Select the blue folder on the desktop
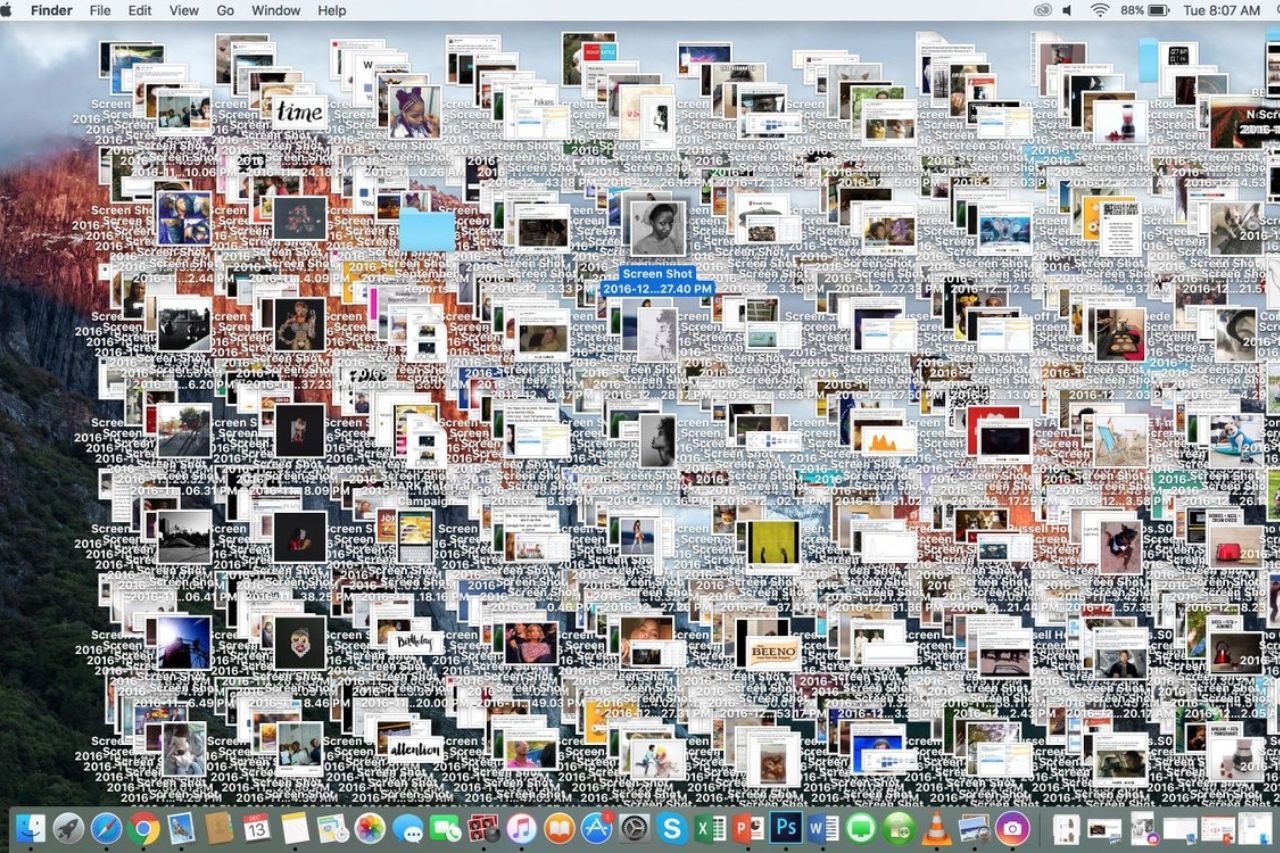 [x=427, y=230]
